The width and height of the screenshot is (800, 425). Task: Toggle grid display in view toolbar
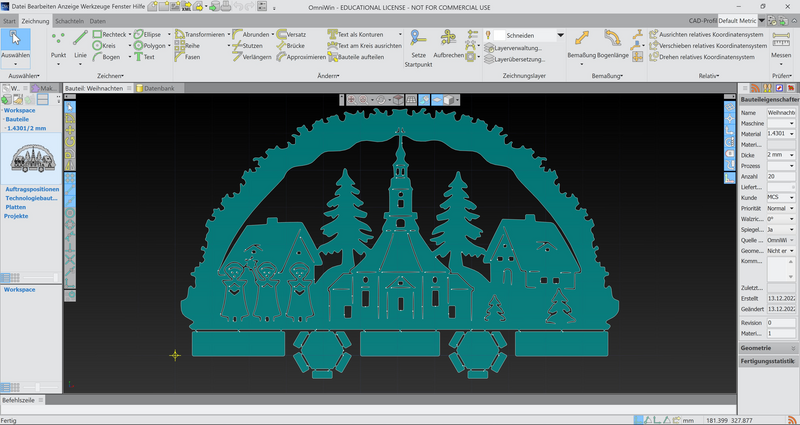coord(411,100)
